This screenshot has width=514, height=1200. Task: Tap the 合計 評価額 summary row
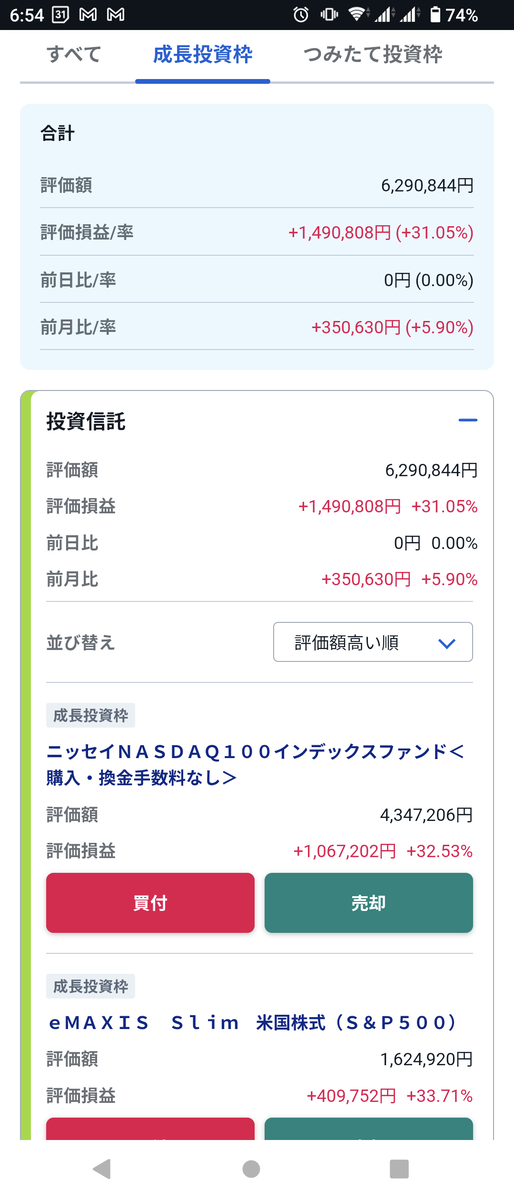click(x=257, y=185)
